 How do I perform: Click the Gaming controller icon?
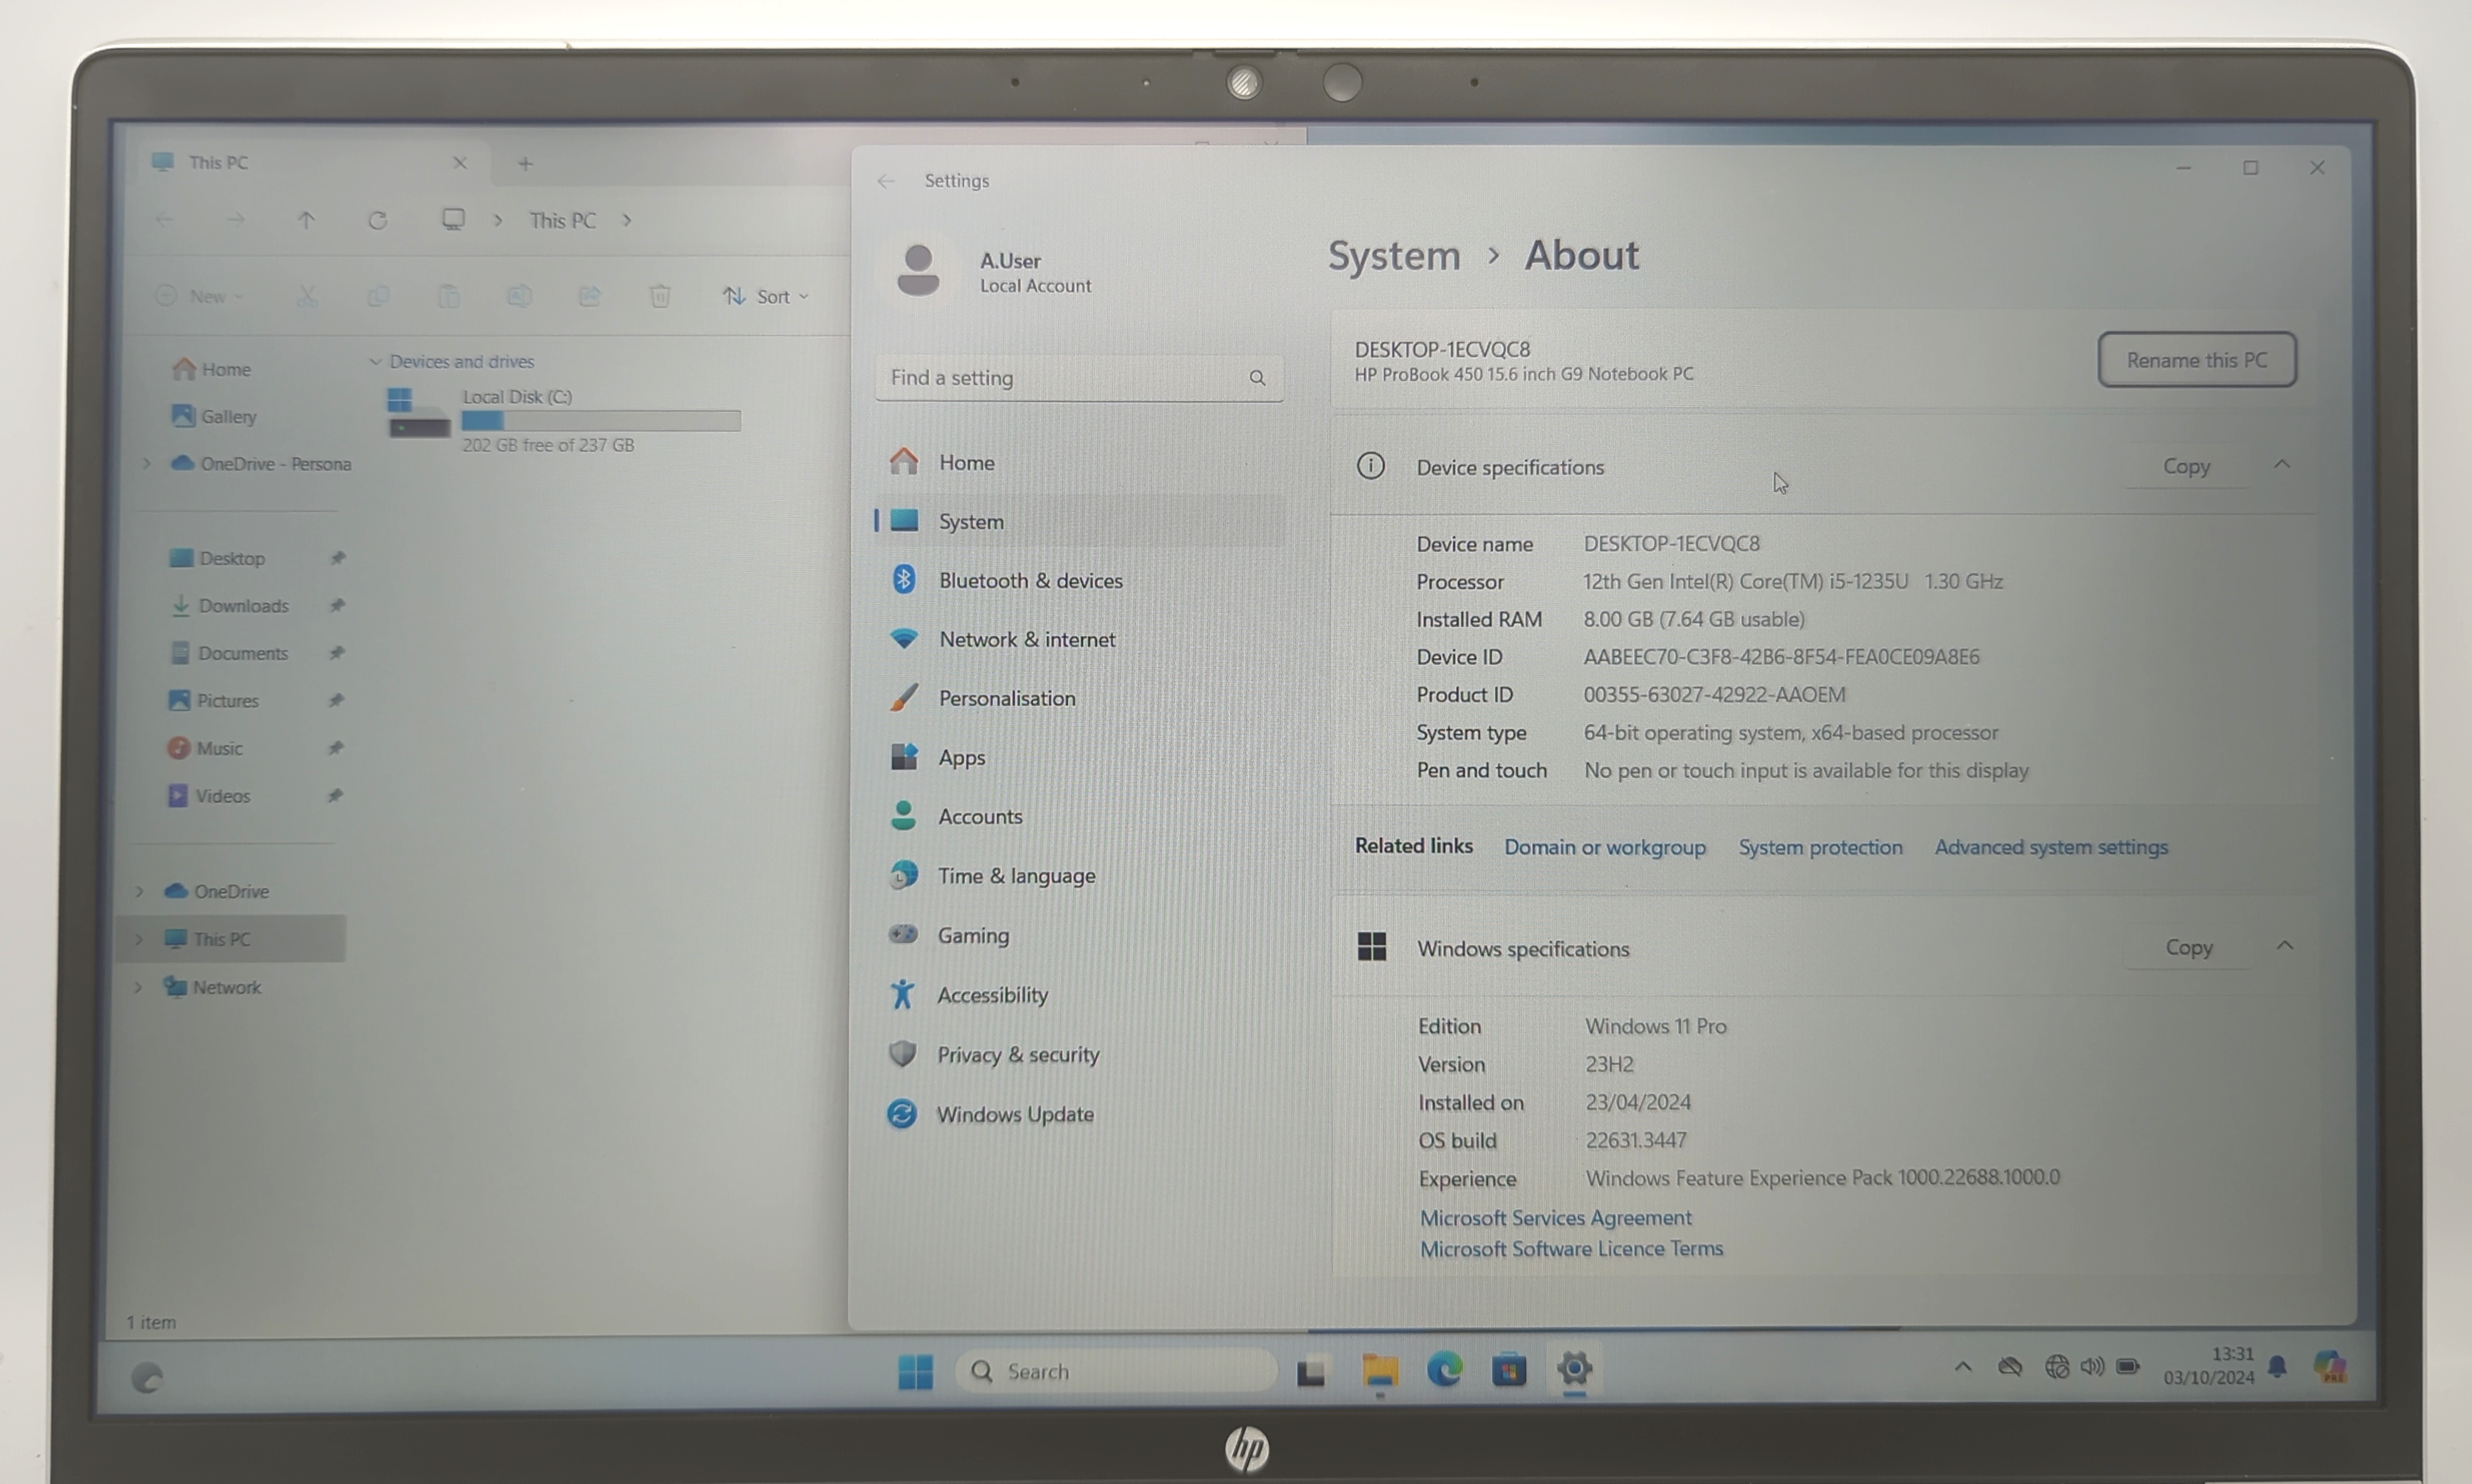pos(903,934)
